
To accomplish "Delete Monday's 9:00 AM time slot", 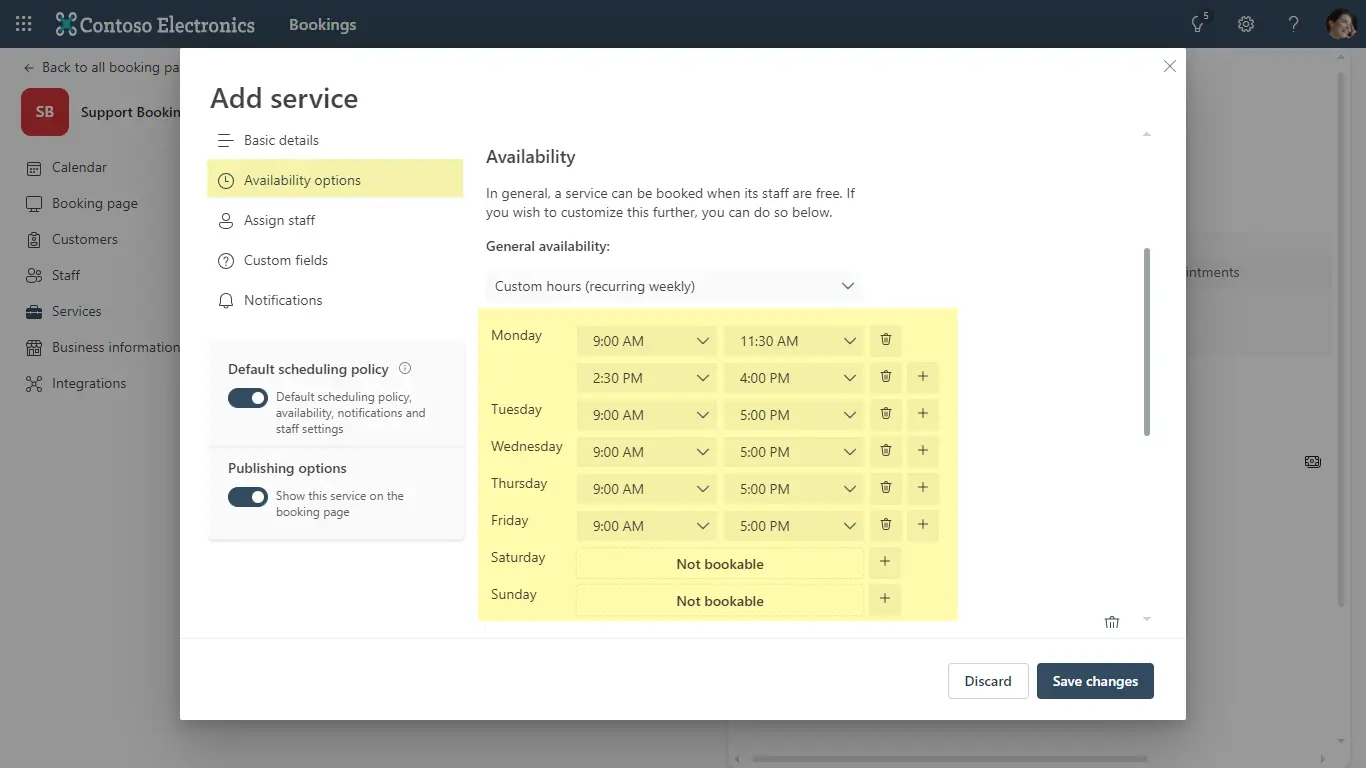I will tap(885, 340).
